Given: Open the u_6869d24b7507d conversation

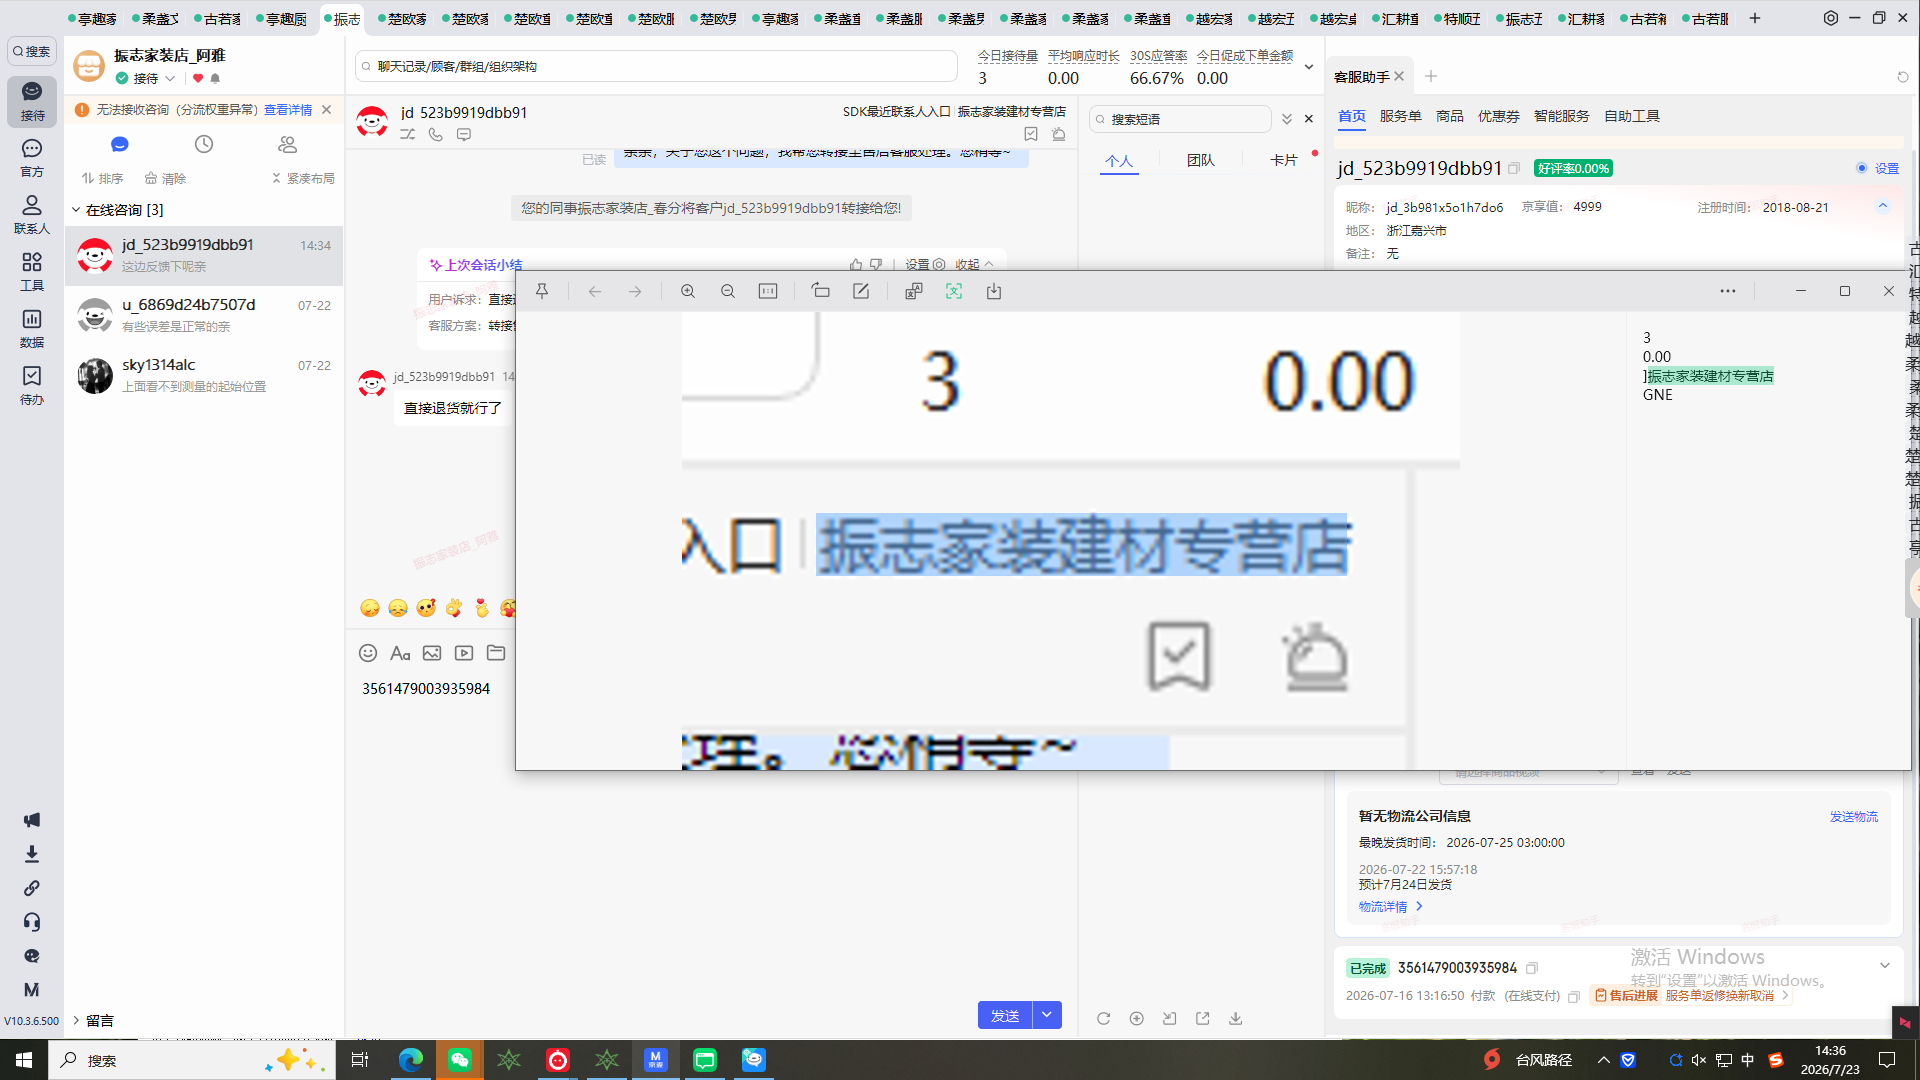Looking at the screenshot, I should click(204, 315).
